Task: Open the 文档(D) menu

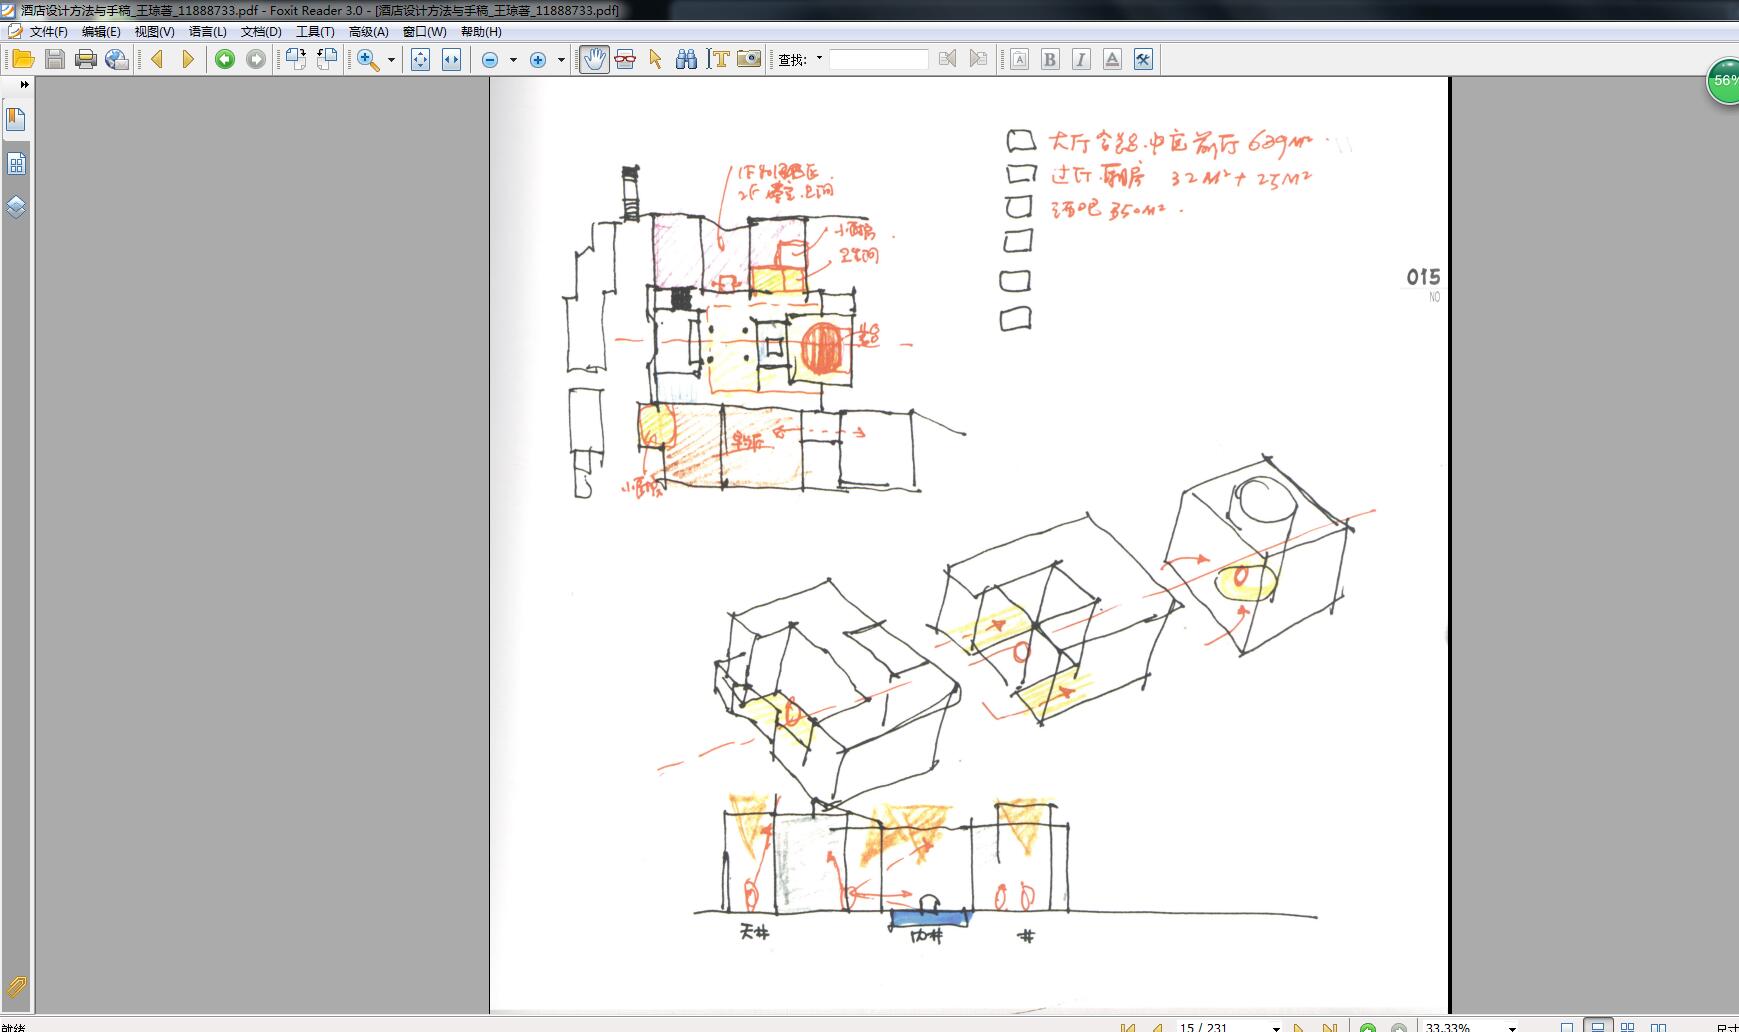Action: pos(261,32)
